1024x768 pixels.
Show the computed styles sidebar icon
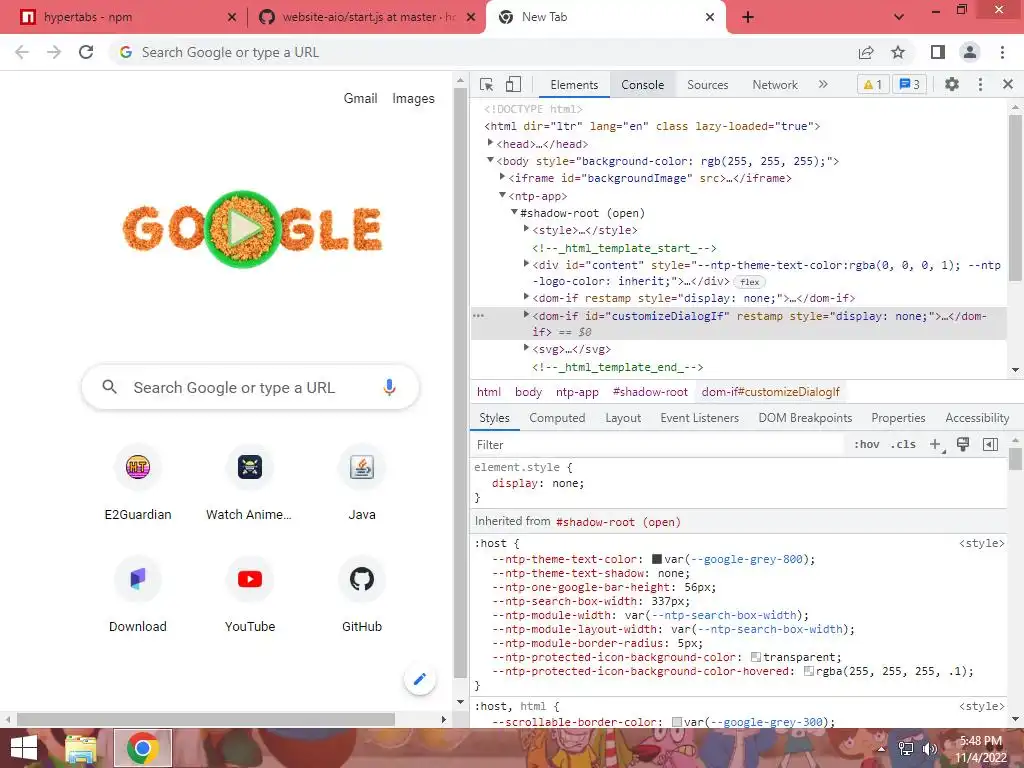pyautogui.click(x=990, y=445)
